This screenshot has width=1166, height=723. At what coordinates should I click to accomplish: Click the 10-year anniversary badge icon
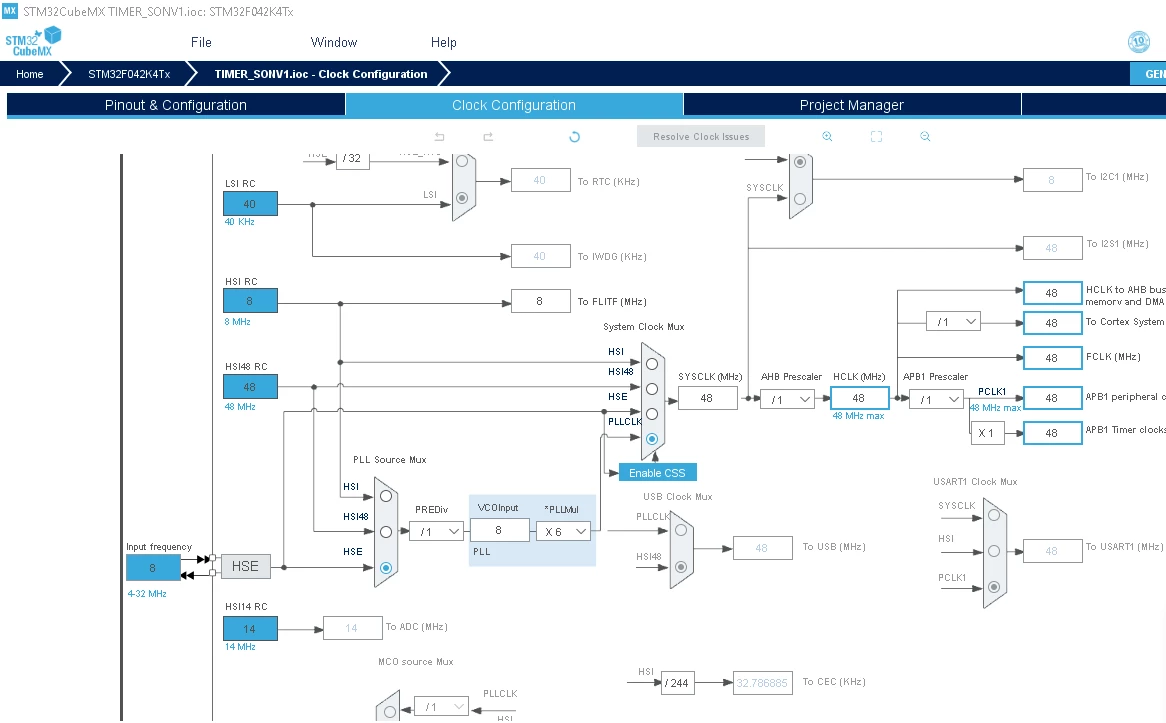(1138, 42)
